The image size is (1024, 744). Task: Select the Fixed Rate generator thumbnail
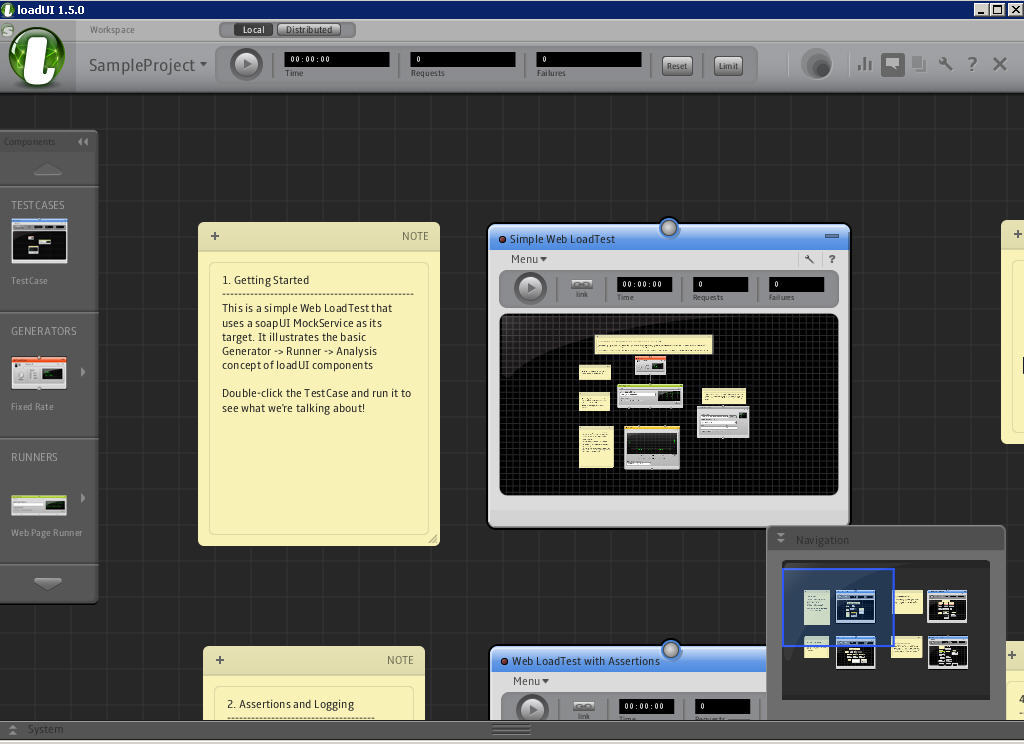tap(39, 373)
